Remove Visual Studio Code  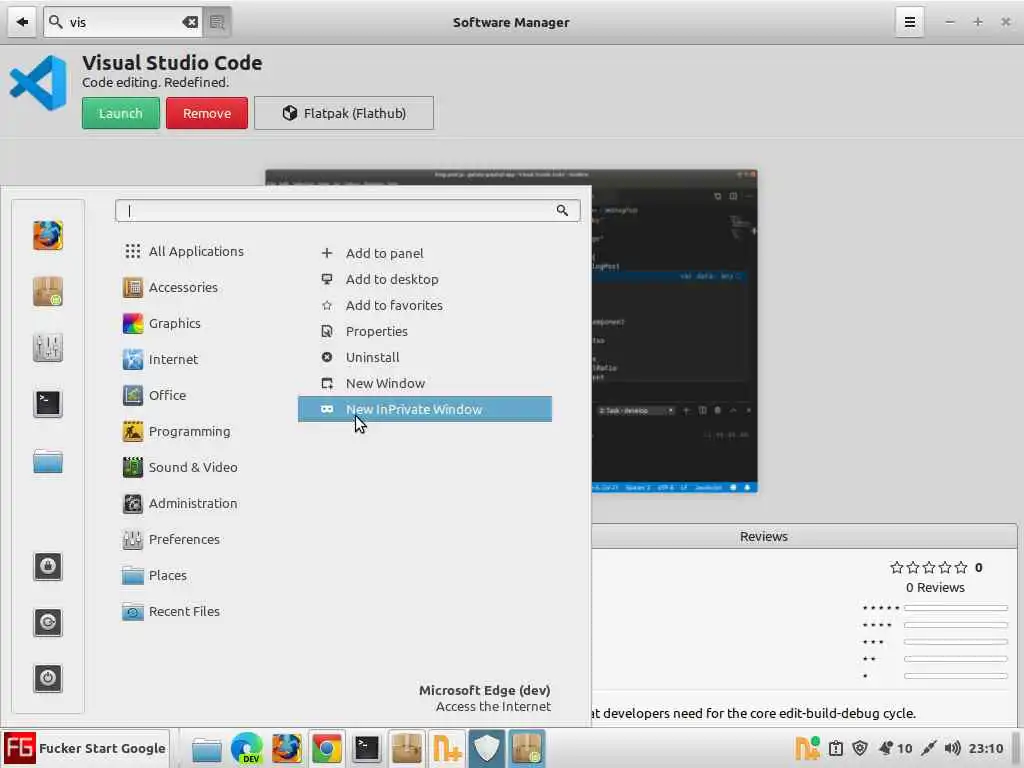207,113
